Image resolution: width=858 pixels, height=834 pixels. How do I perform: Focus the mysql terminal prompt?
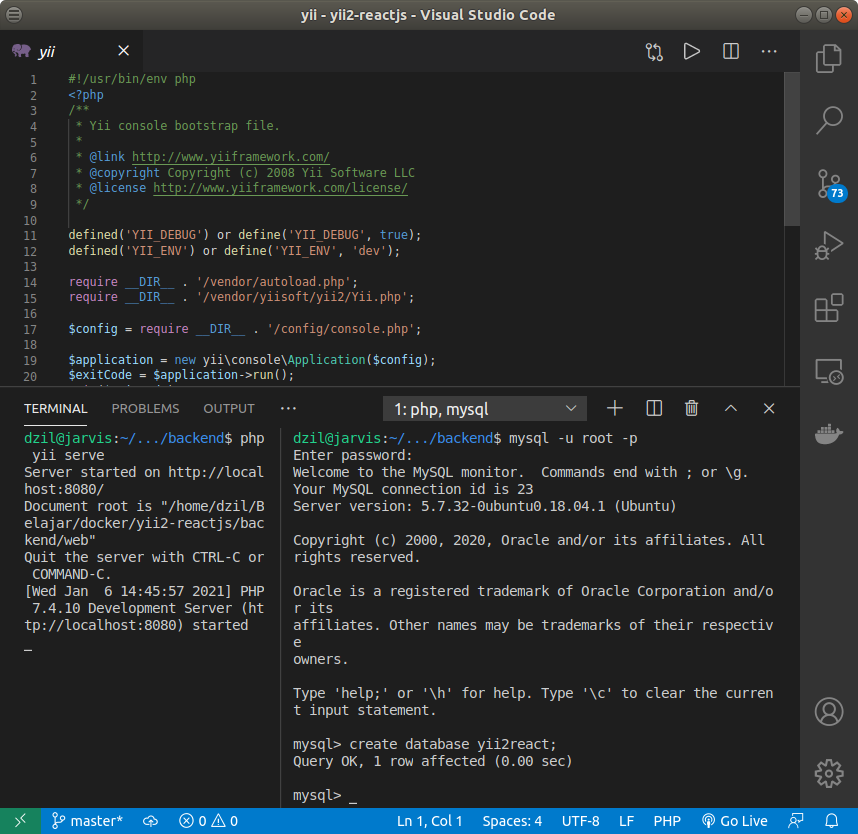pyautogui.click(x=326, y=795)
